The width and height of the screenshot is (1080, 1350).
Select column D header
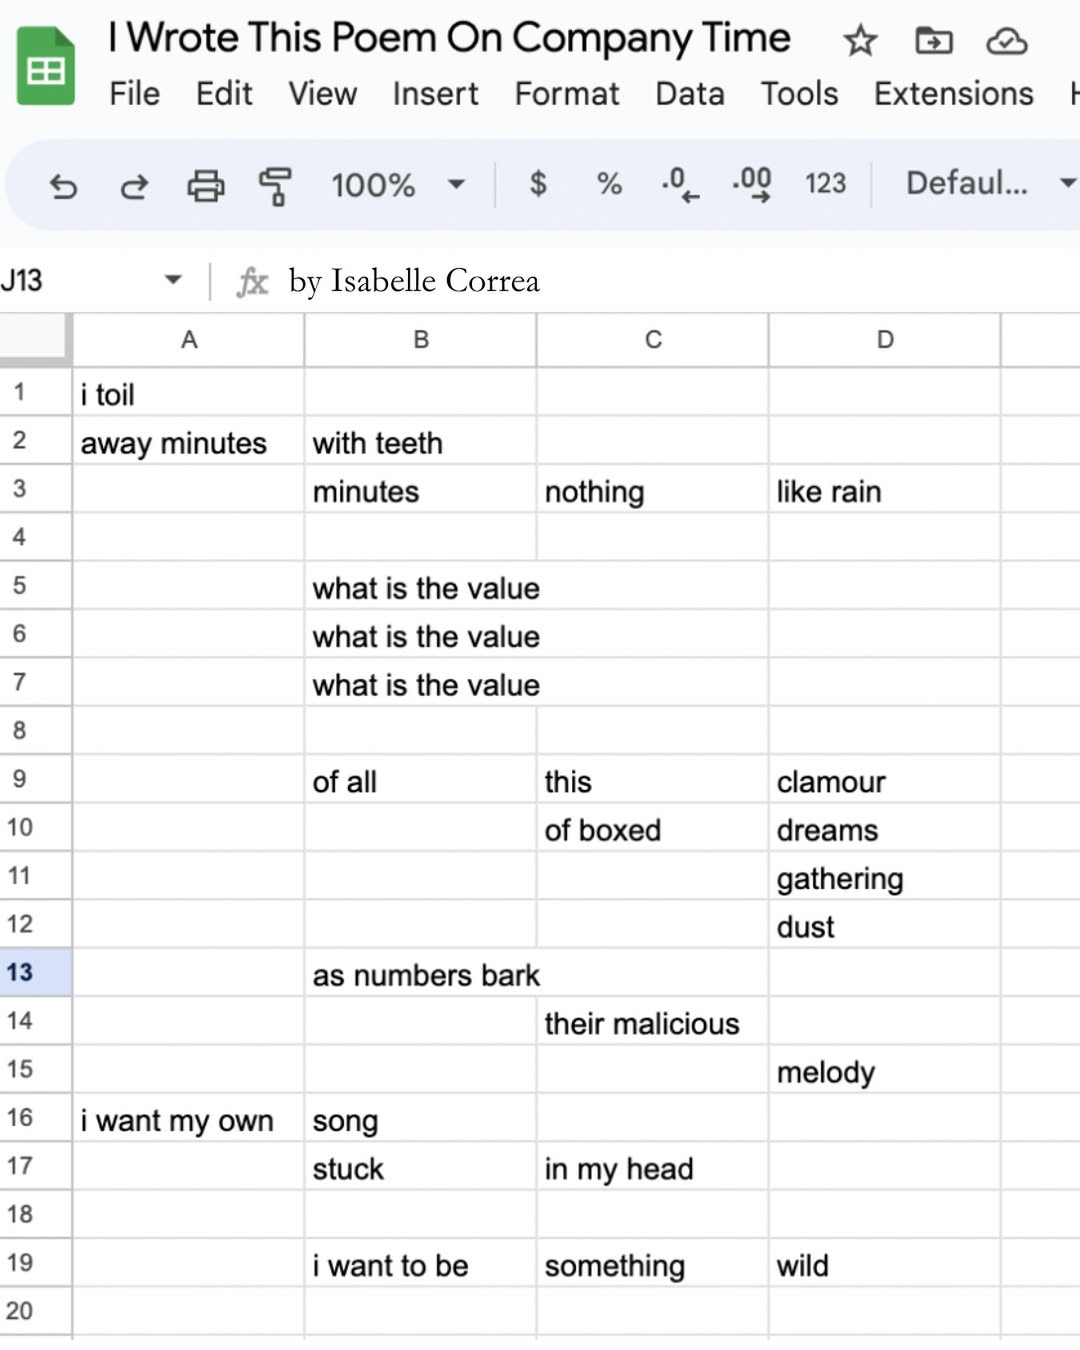[885, 340]
